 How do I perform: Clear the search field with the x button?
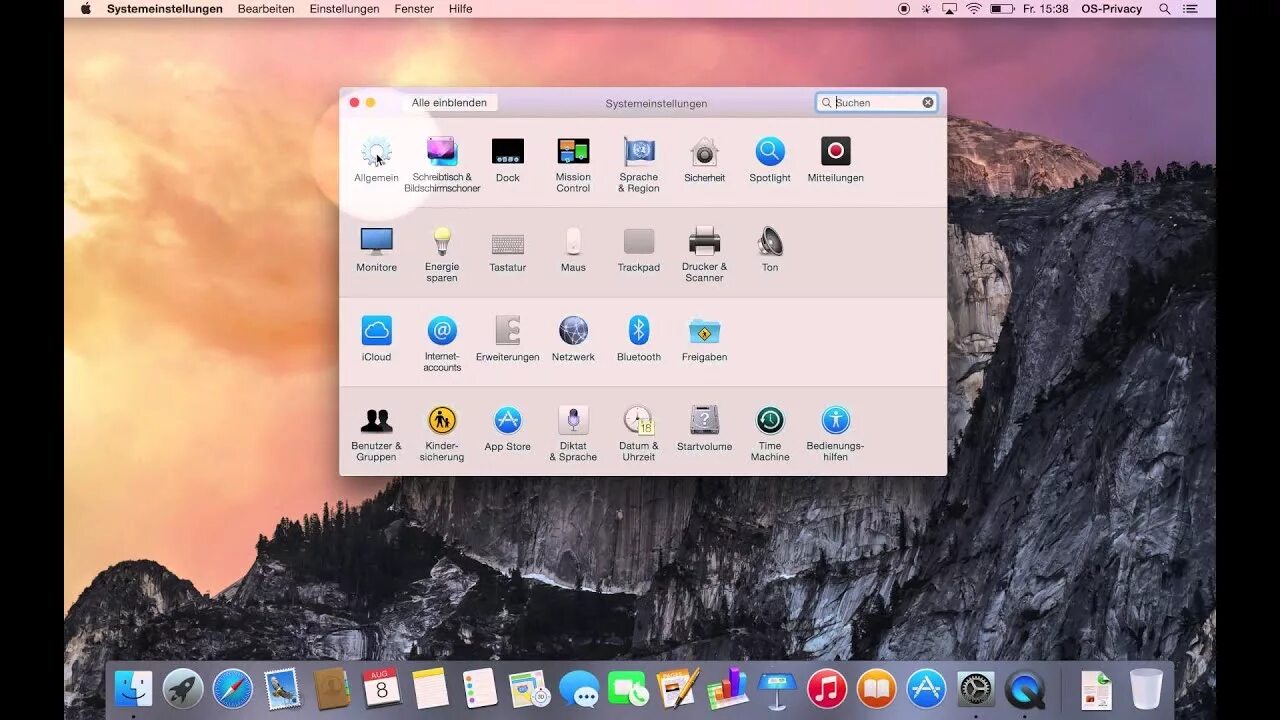click(x=928, y=102)
